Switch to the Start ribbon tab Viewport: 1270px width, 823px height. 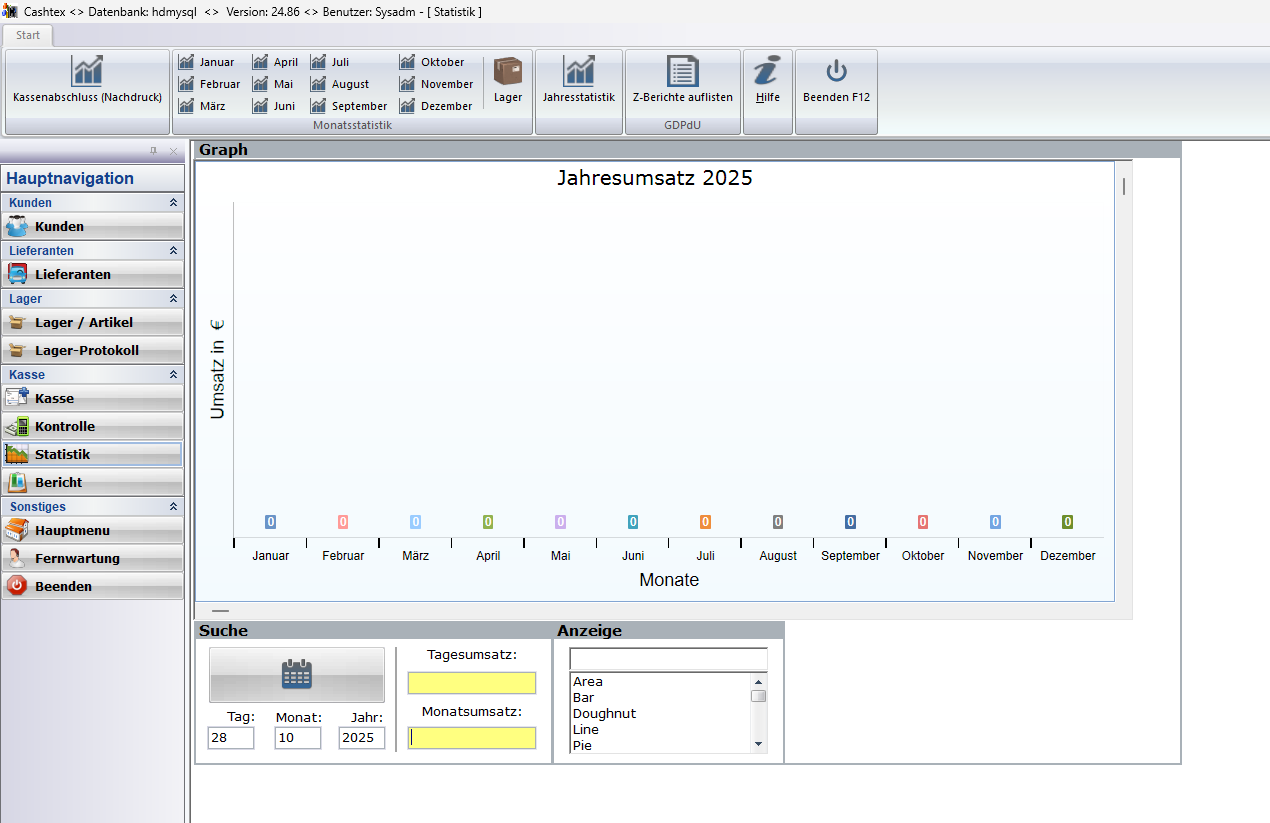[x=28, y=35]
